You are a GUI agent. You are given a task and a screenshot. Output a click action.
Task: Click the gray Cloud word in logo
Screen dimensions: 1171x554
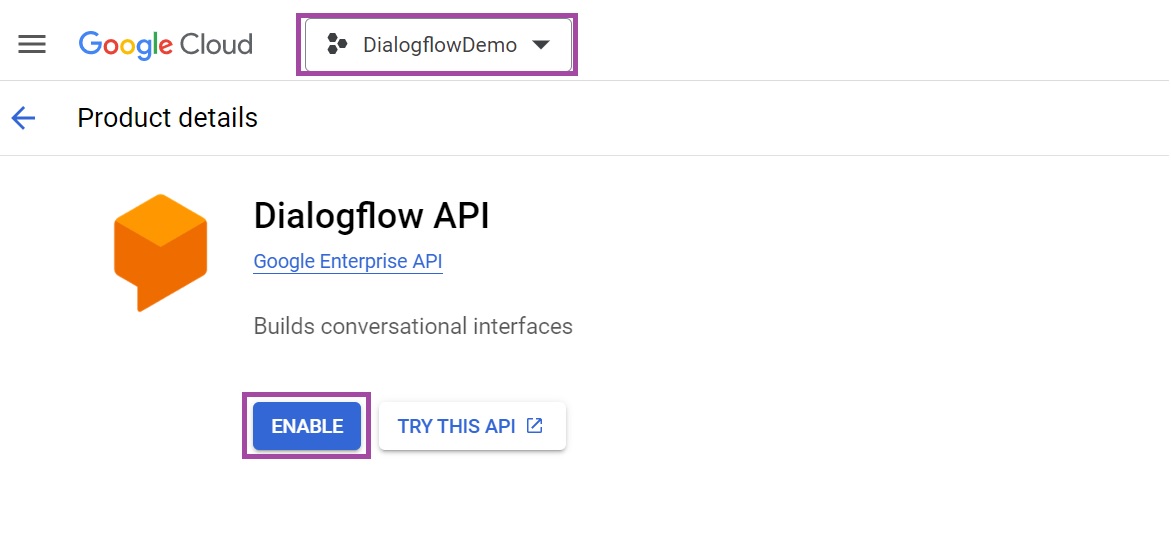click(216, 45)
